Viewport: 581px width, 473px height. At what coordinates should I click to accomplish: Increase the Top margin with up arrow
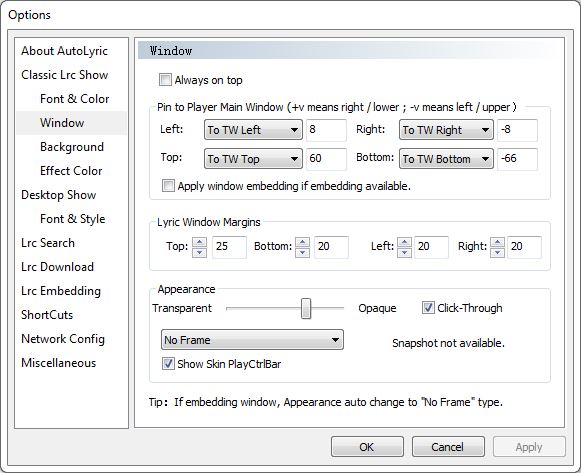click(x=199, y=242)
